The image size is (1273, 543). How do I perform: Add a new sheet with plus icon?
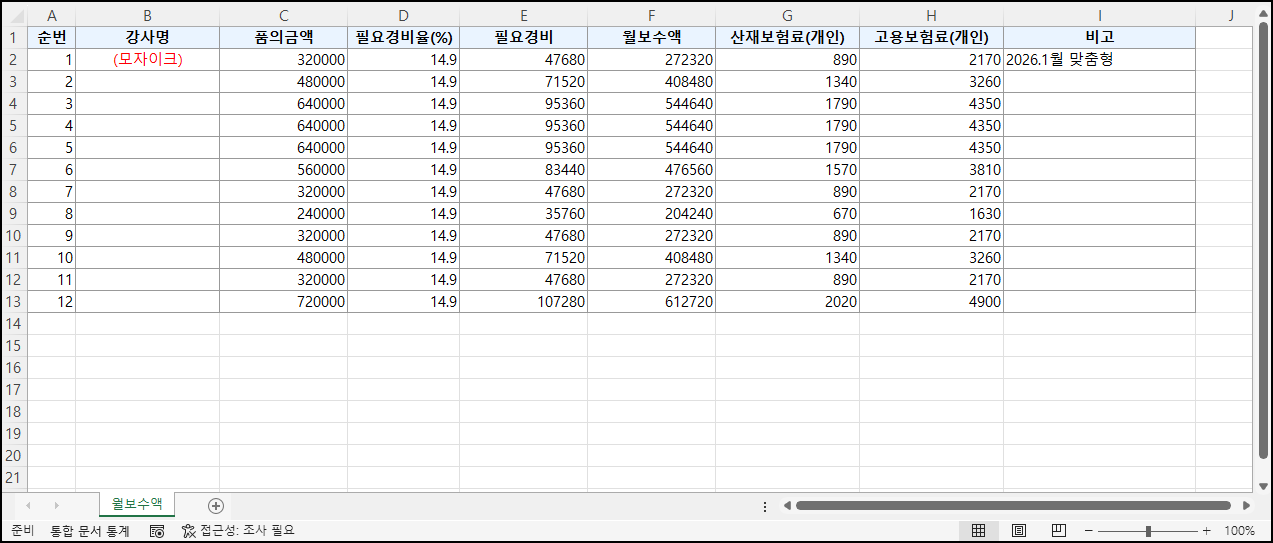(215, 505)
